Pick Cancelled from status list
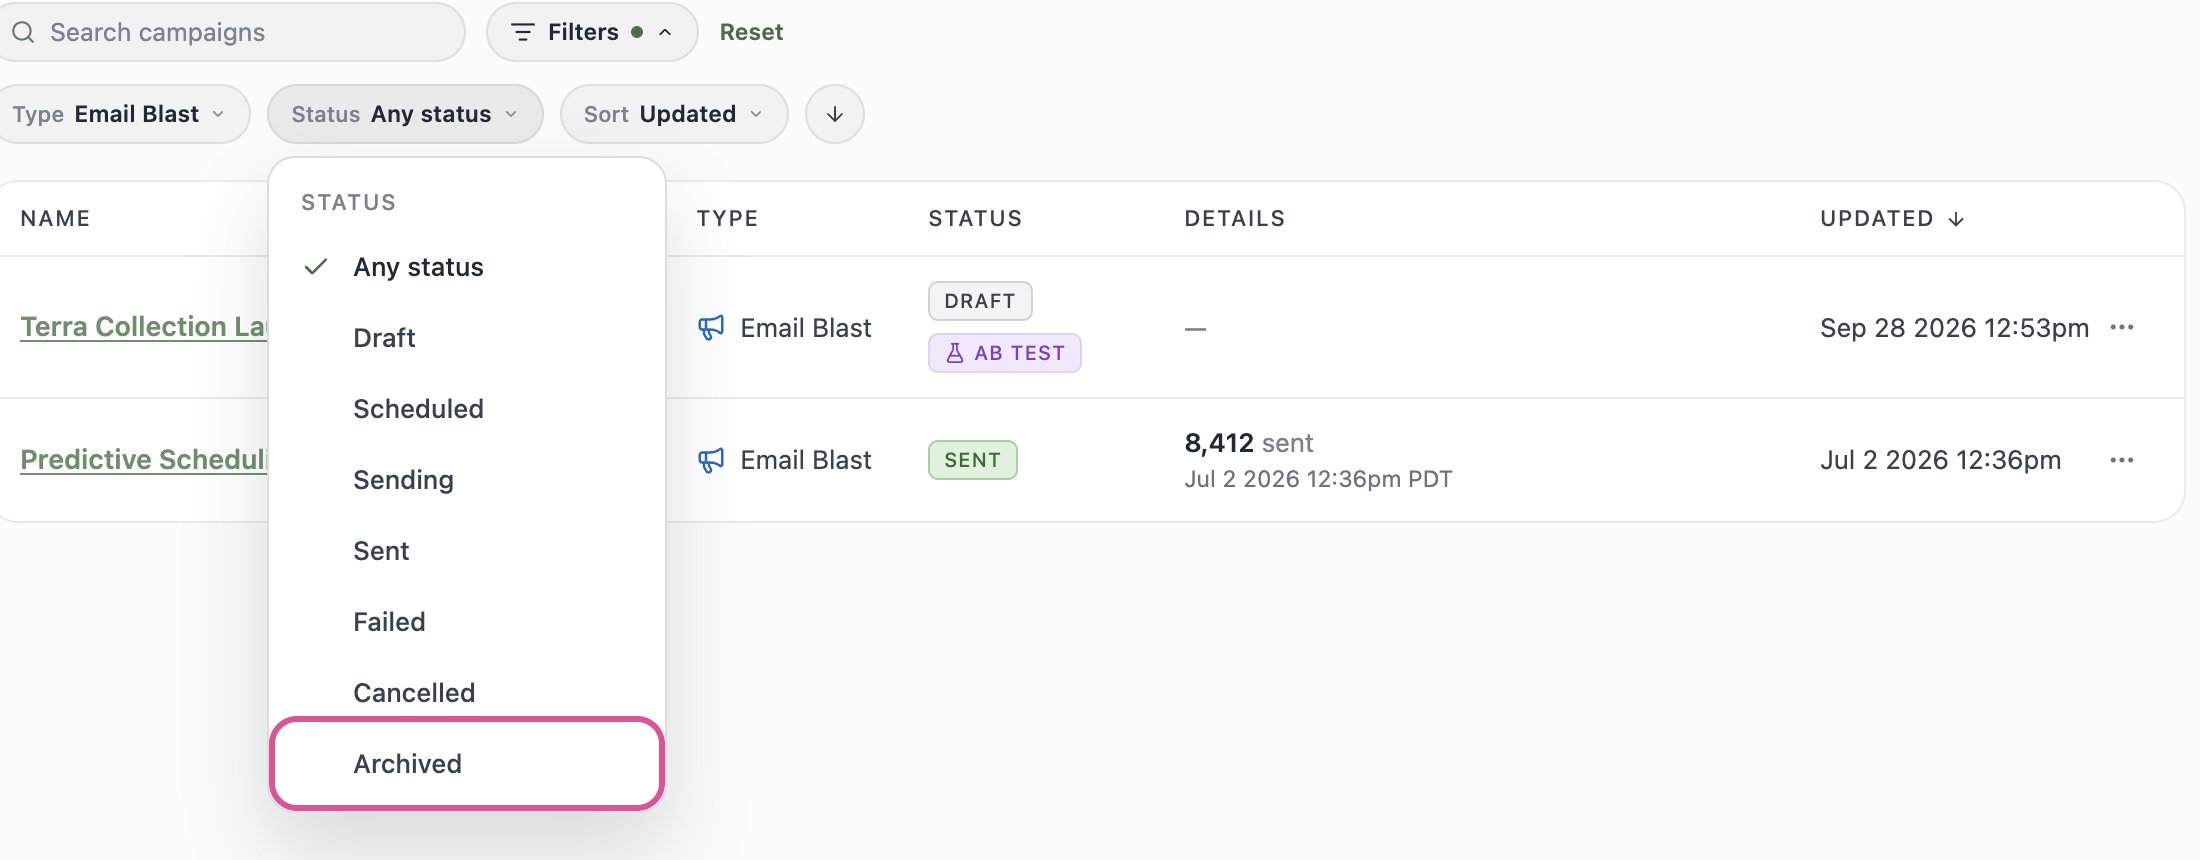The width and height of the screenshot is (2200, 860). coord(467,693)
